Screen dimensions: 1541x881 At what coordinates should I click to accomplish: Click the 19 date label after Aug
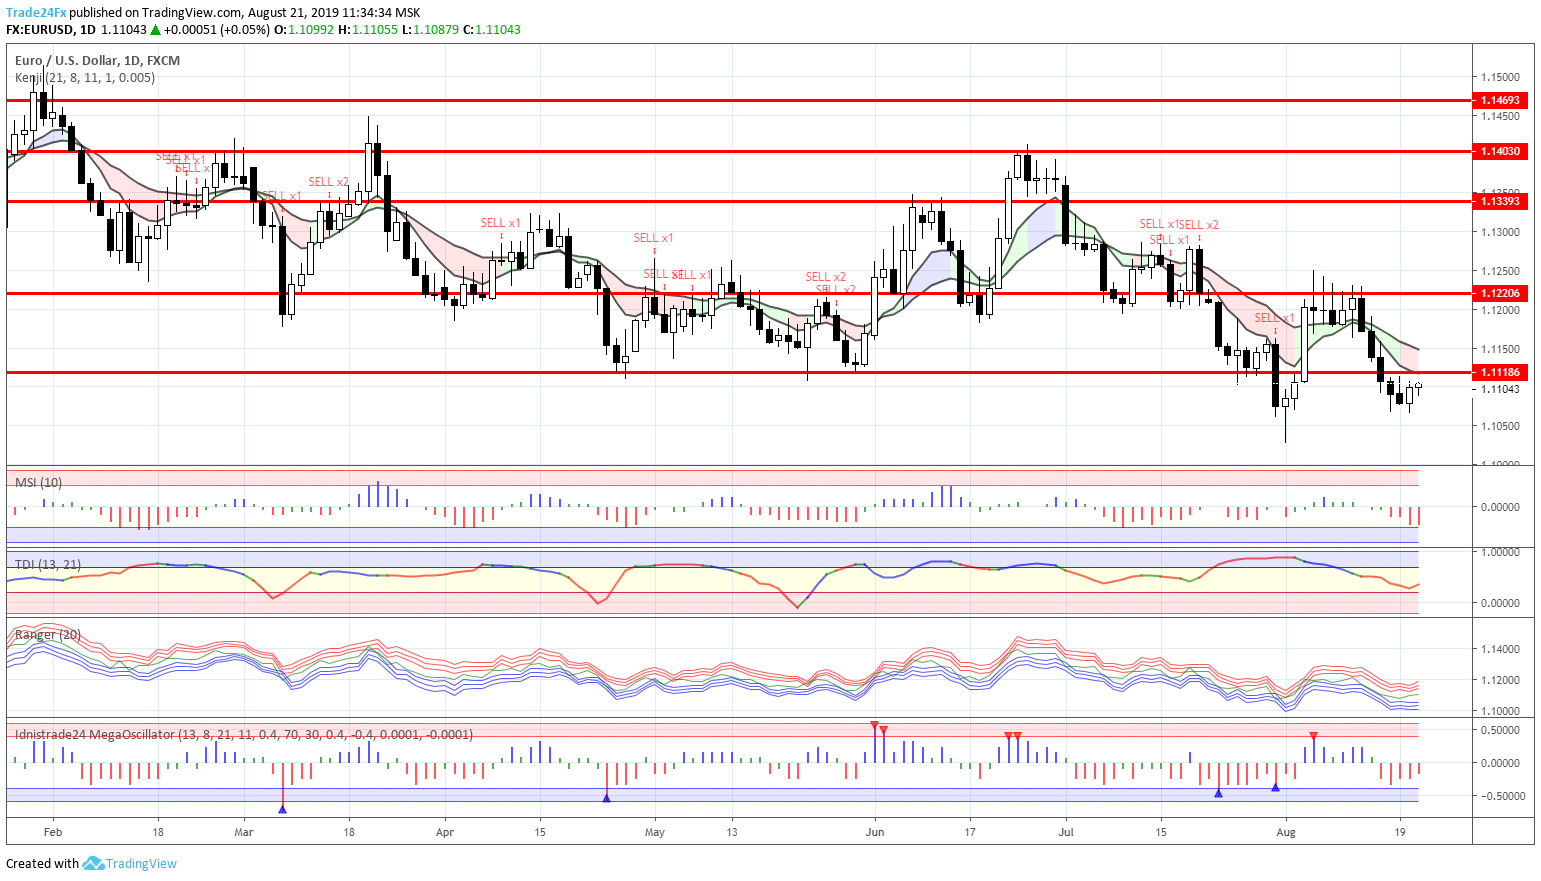tap(1400, 831)
